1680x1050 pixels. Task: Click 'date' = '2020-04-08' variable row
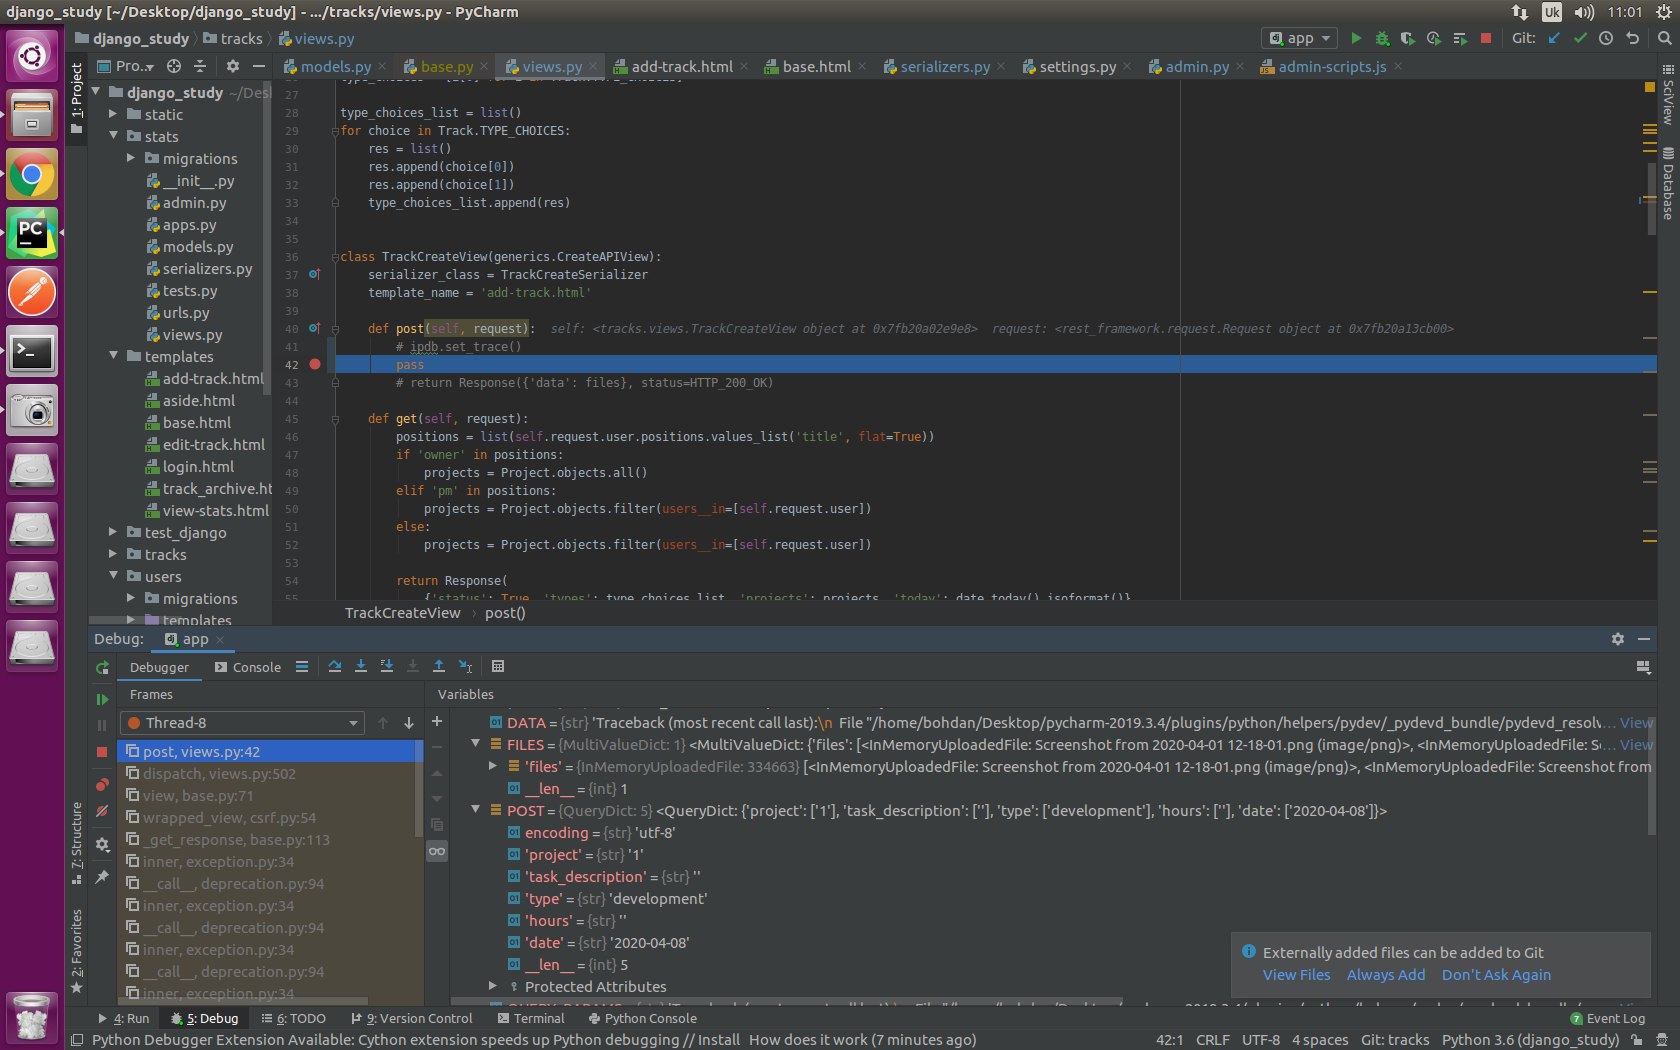598,942
